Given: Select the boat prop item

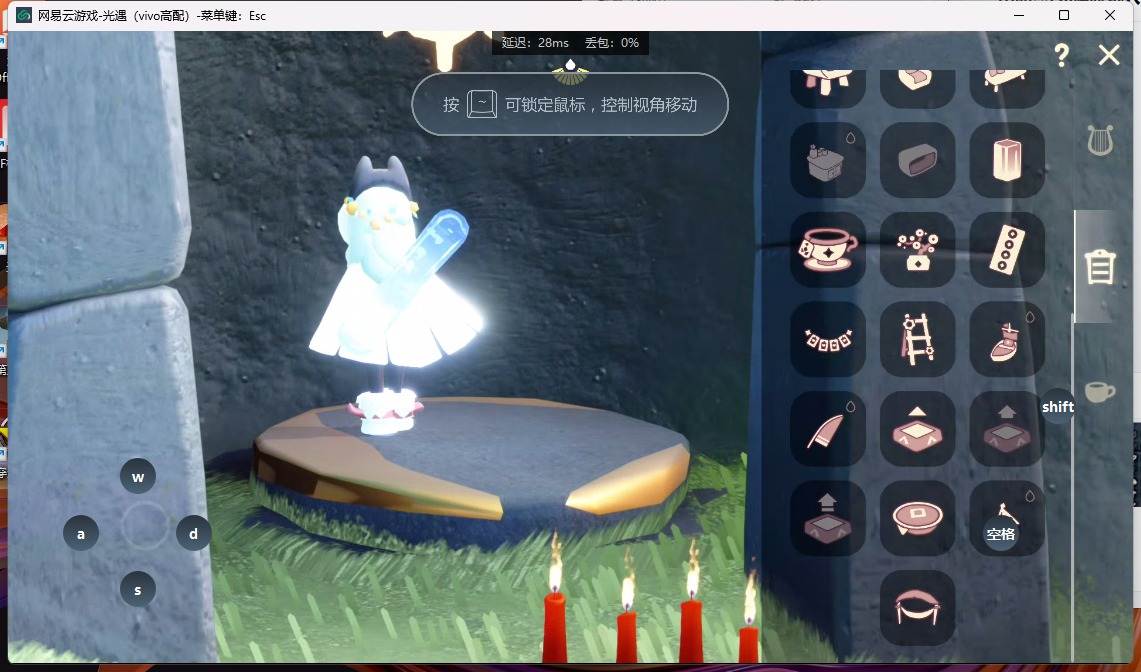Looking at the screenshot, I should pyautogui.click(x=1007, y=339).
